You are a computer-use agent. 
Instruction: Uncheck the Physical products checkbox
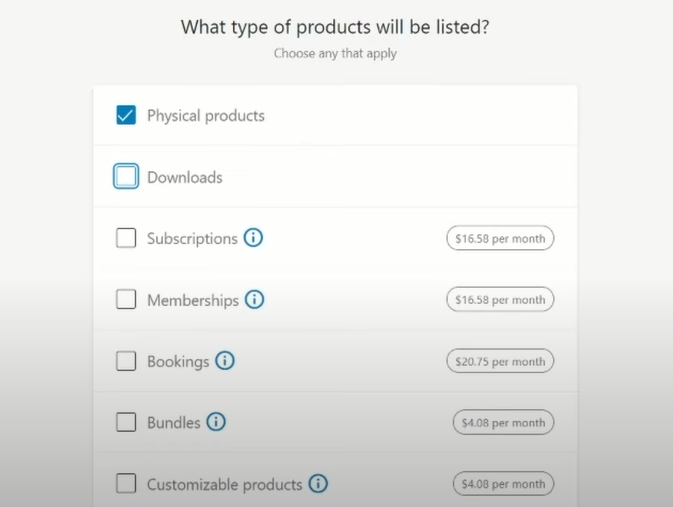(x=126, y=115)
